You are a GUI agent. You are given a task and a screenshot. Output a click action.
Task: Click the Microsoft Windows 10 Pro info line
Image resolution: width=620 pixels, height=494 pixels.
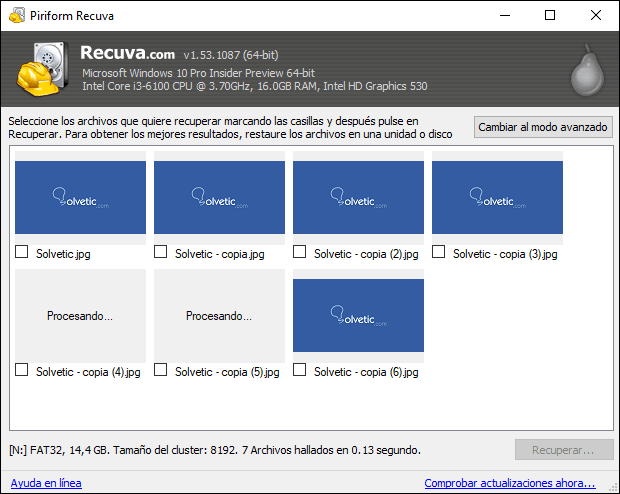[x=198, y=73]
